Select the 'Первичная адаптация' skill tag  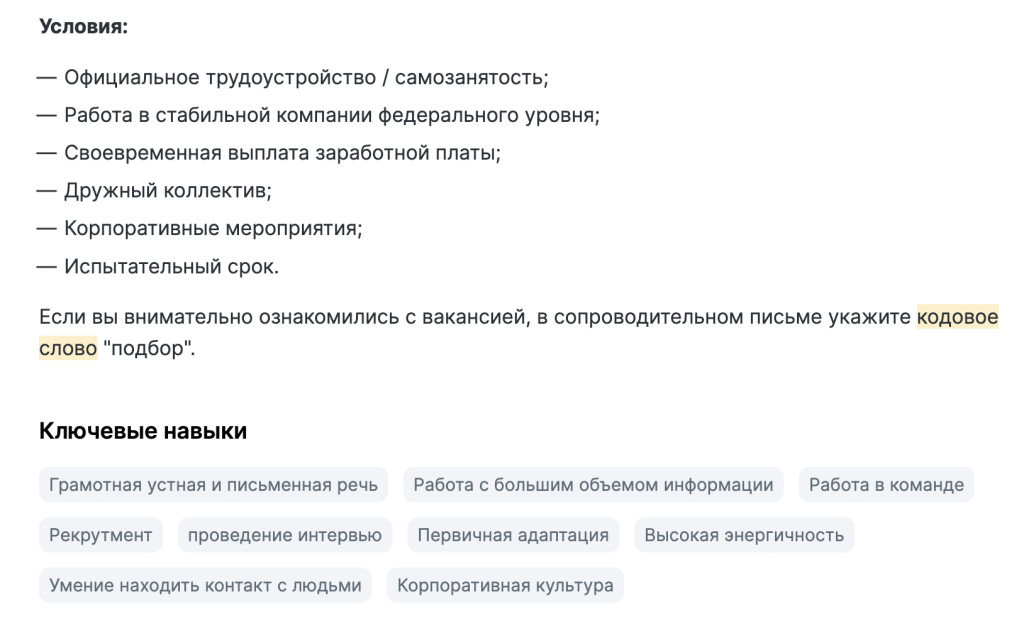pos(513,535)
